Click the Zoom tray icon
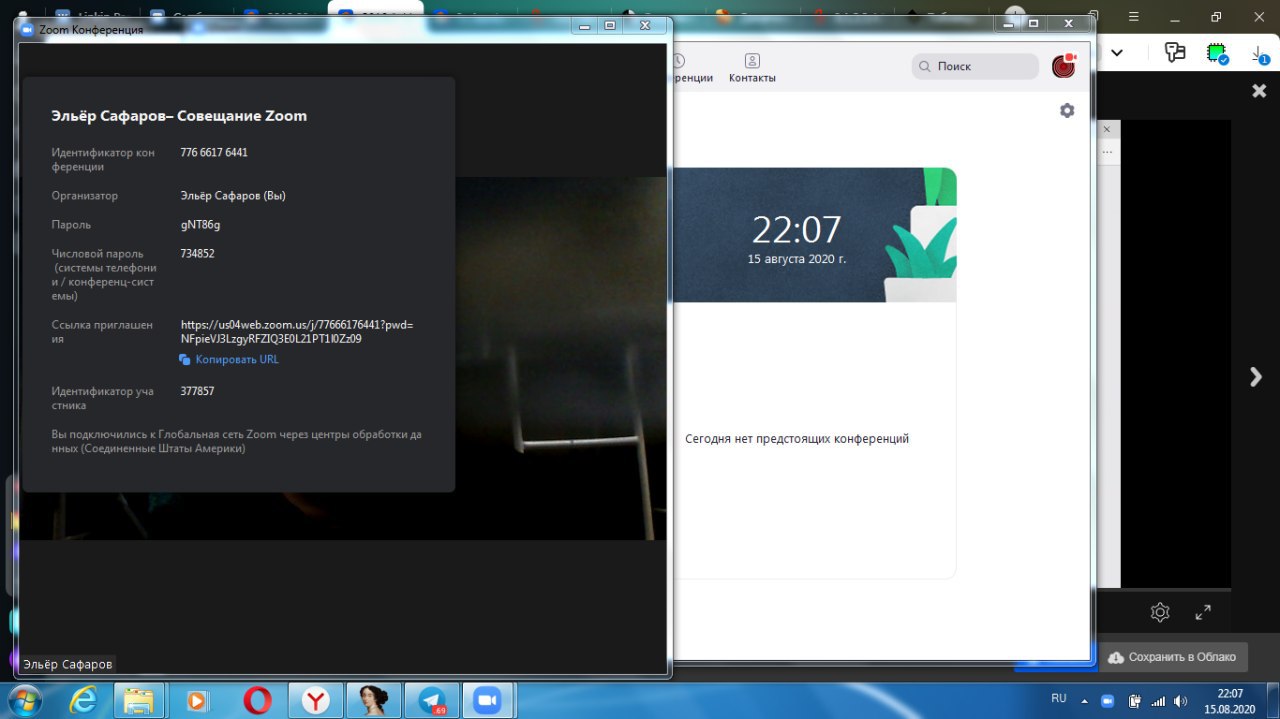 [1108, 701]
